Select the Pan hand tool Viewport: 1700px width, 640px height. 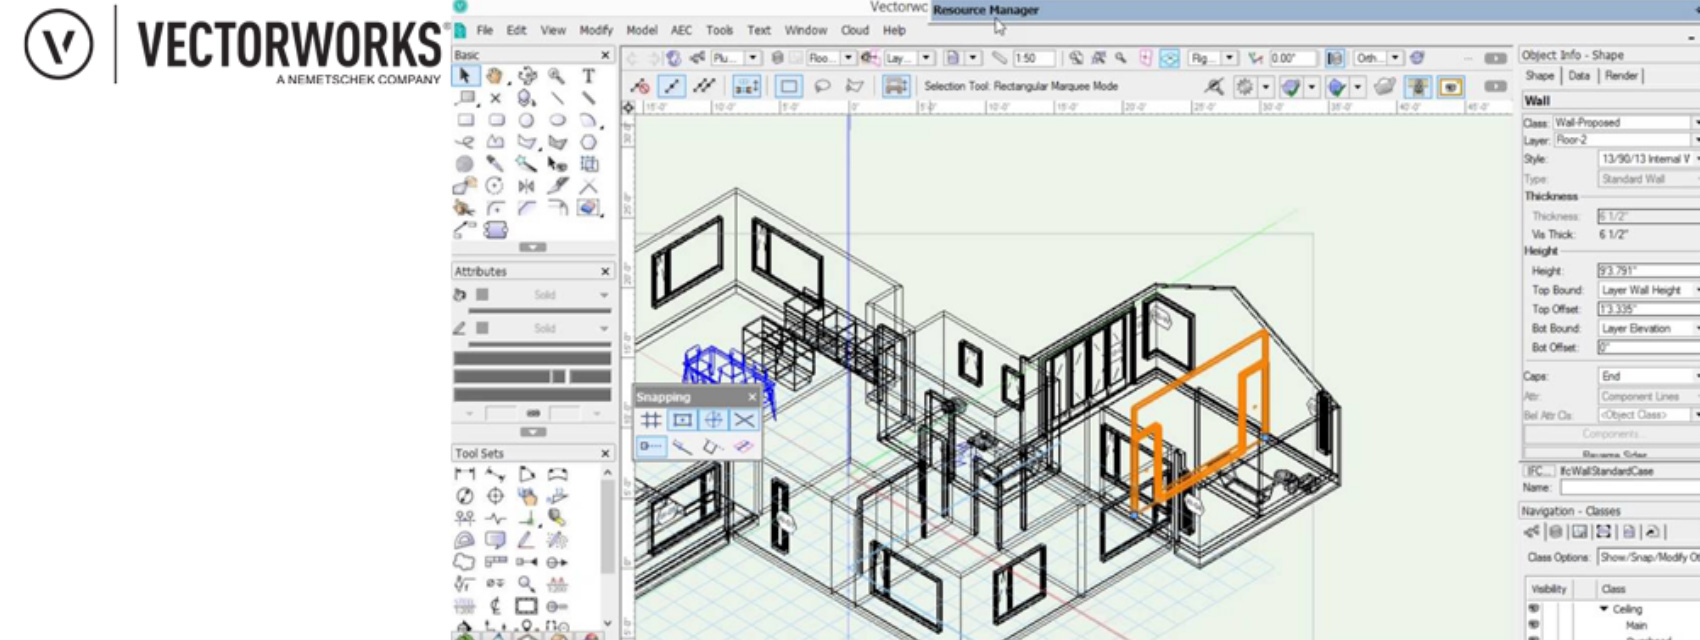pyautogui.click(x=495, y=76)
